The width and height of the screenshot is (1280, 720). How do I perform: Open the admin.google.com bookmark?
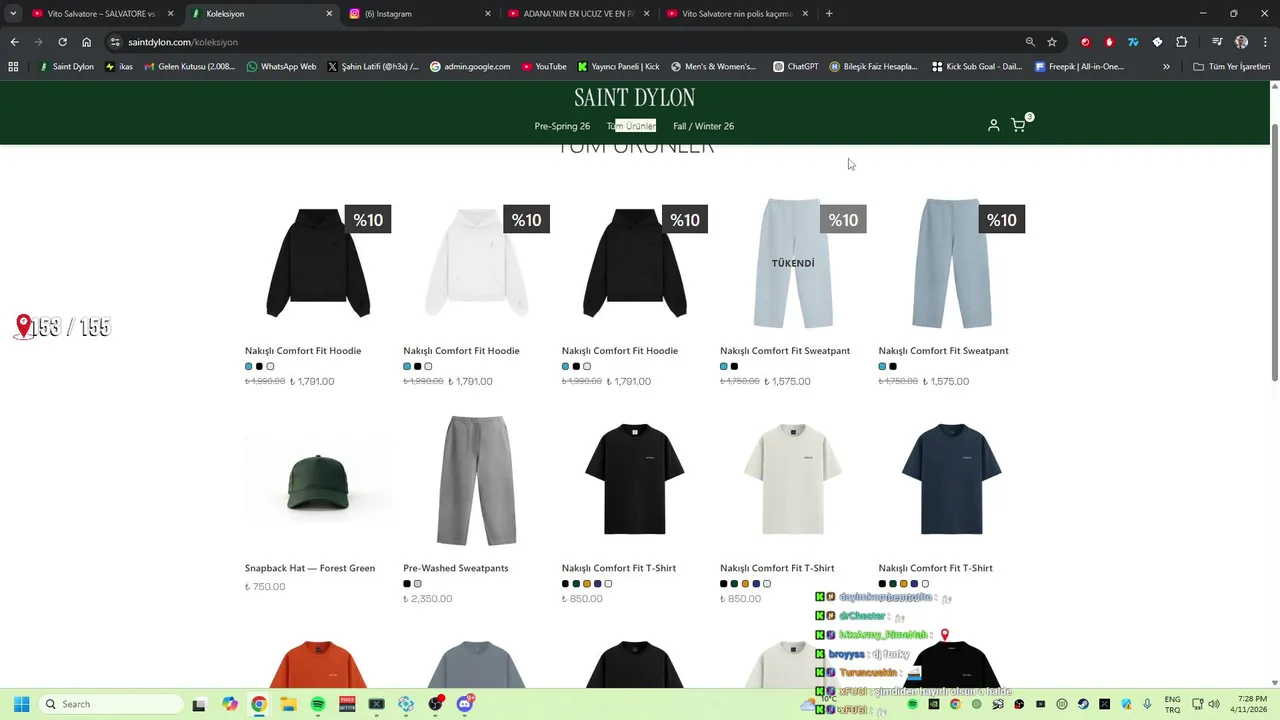470,67
